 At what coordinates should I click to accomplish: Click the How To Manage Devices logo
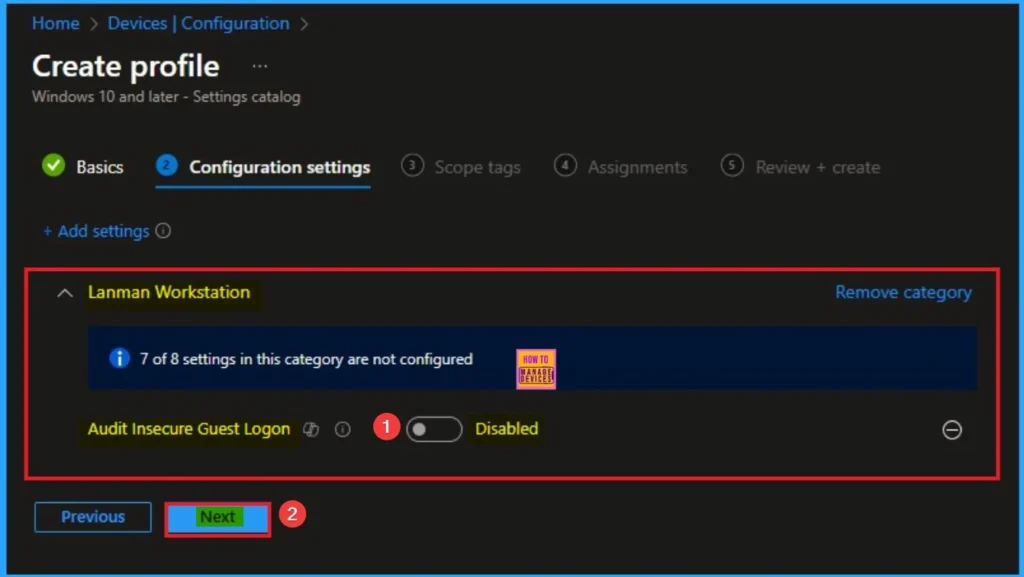(x=536, y=368)
